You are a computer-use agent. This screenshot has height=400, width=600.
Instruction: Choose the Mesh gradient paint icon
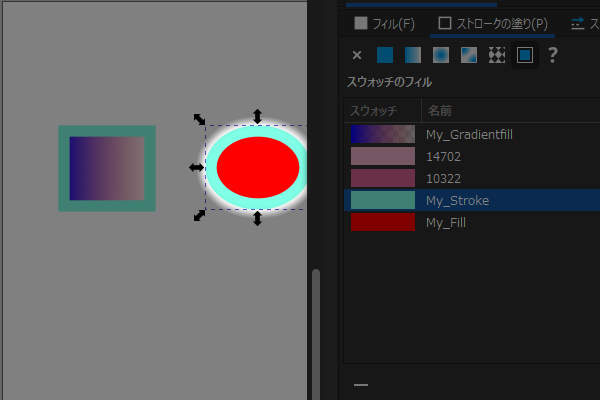(x=469, y=55)
